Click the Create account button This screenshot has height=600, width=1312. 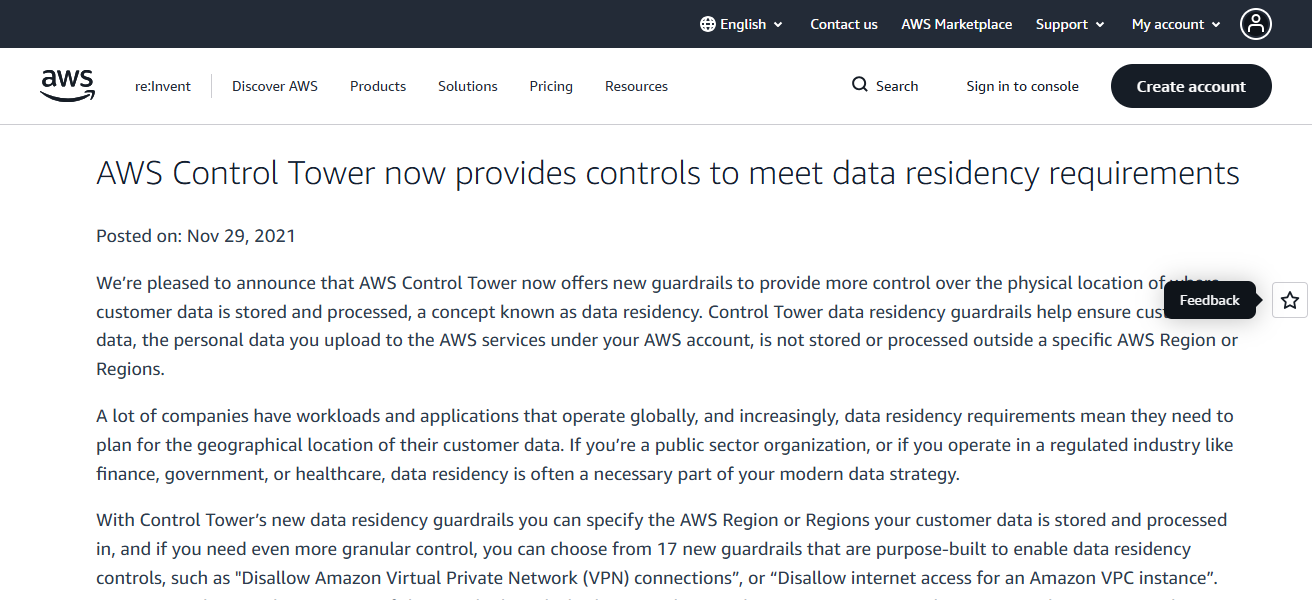click(1191, 86)
